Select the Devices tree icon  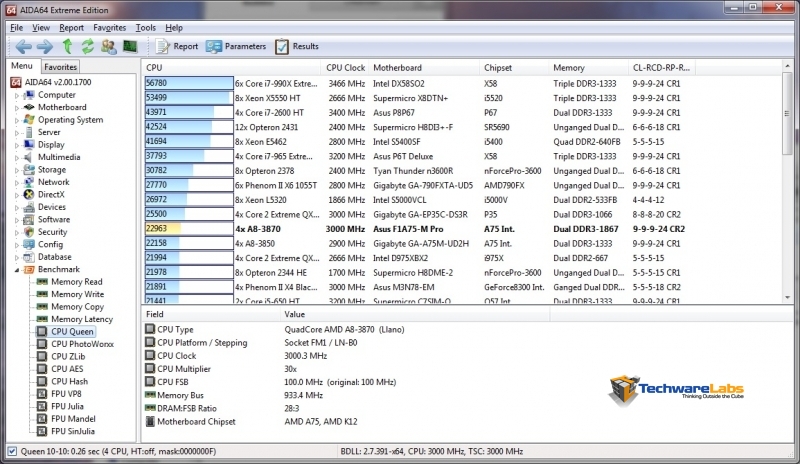pyautogui.click(x=29, y=207)
